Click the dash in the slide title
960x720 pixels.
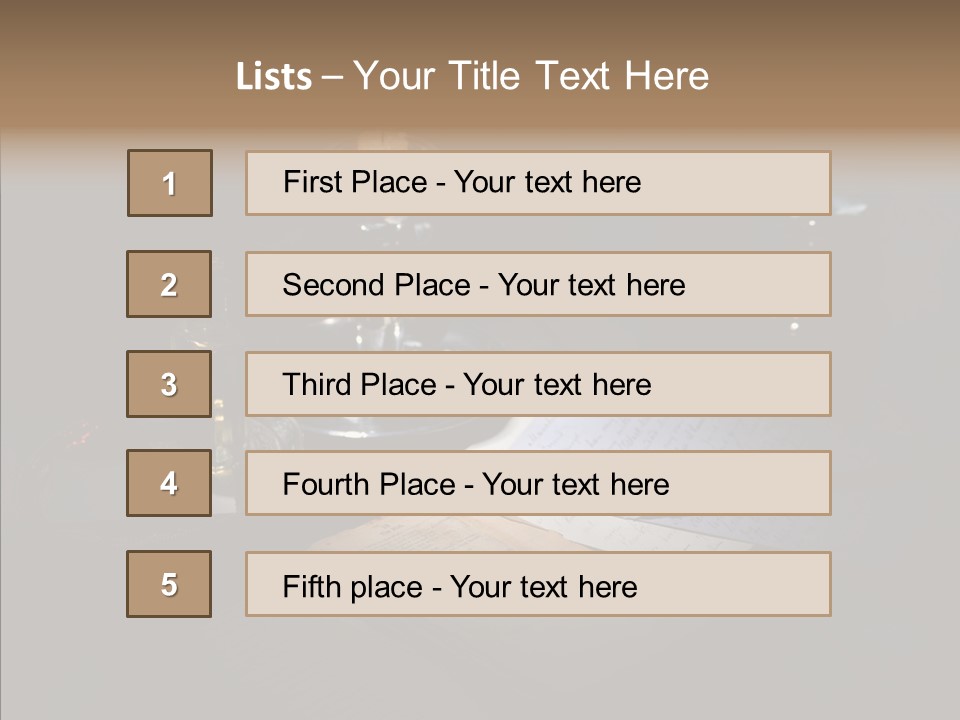click(x=332, y=77)
